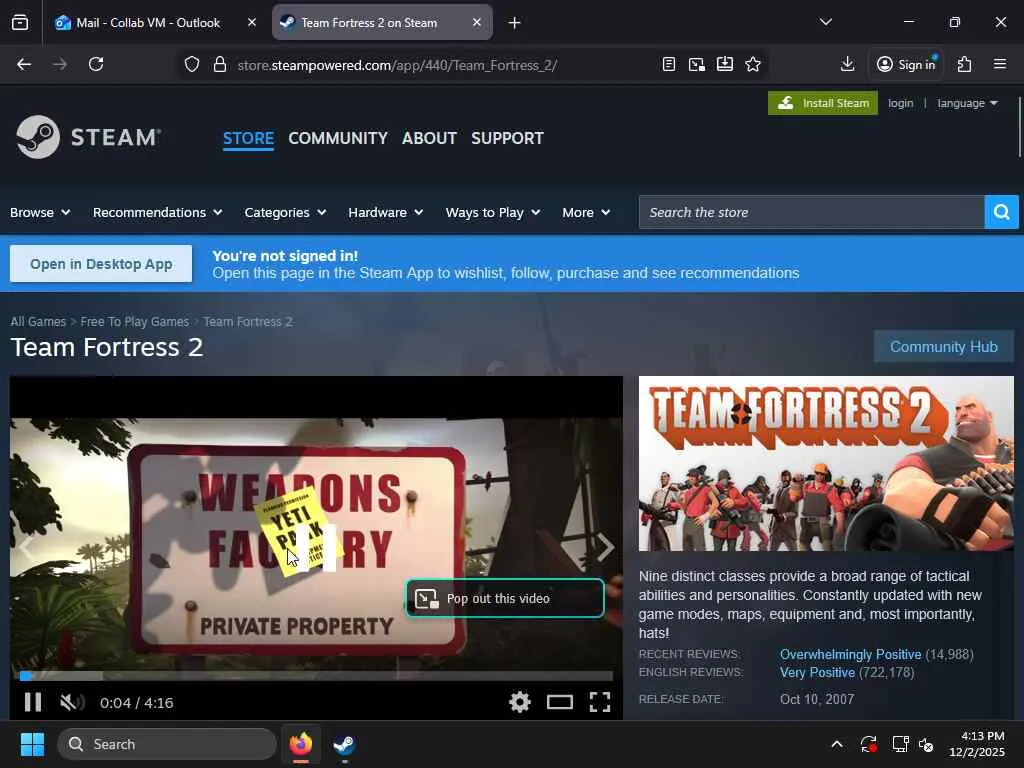Expand Ways to Play dropdown
The width and height of the screenshot is (1024, 768).
coord(493,212)
